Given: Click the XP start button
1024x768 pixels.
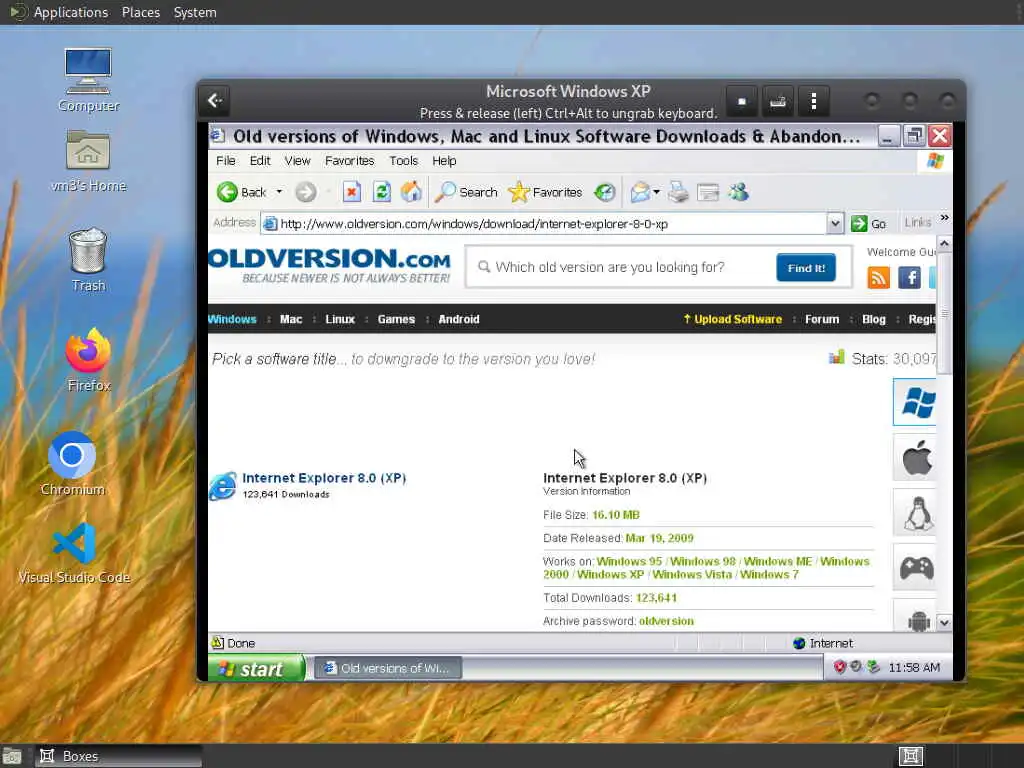Looking at the screenshot, I should (x=256, y=669).
